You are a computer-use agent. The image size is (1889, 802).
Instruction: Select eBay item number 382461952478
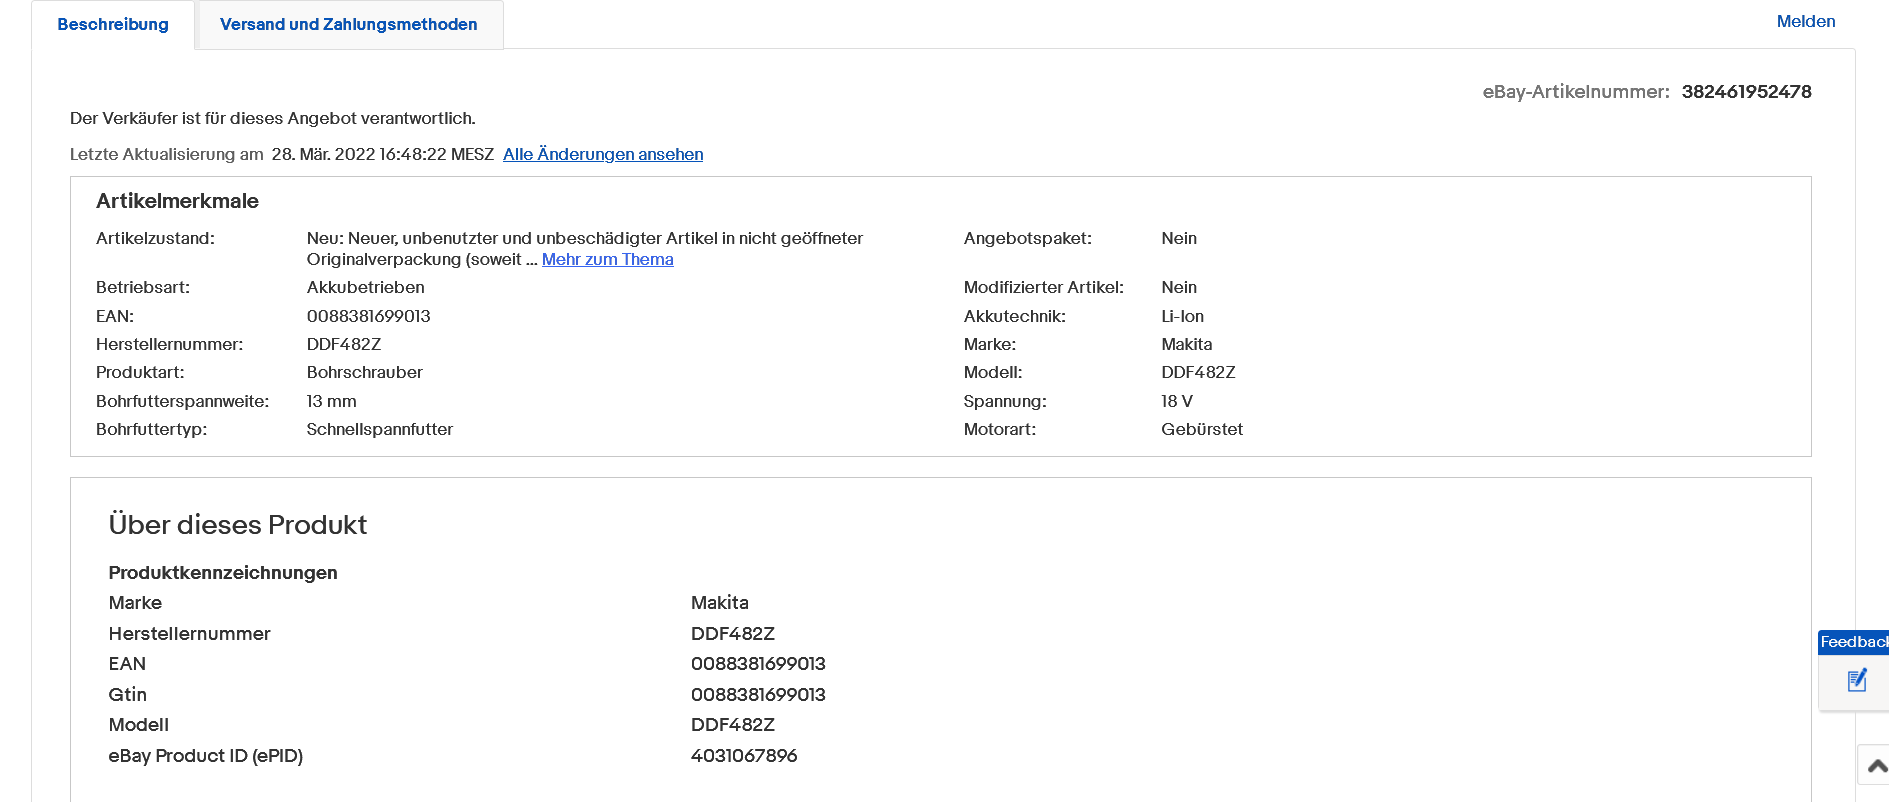(1746, 92)
